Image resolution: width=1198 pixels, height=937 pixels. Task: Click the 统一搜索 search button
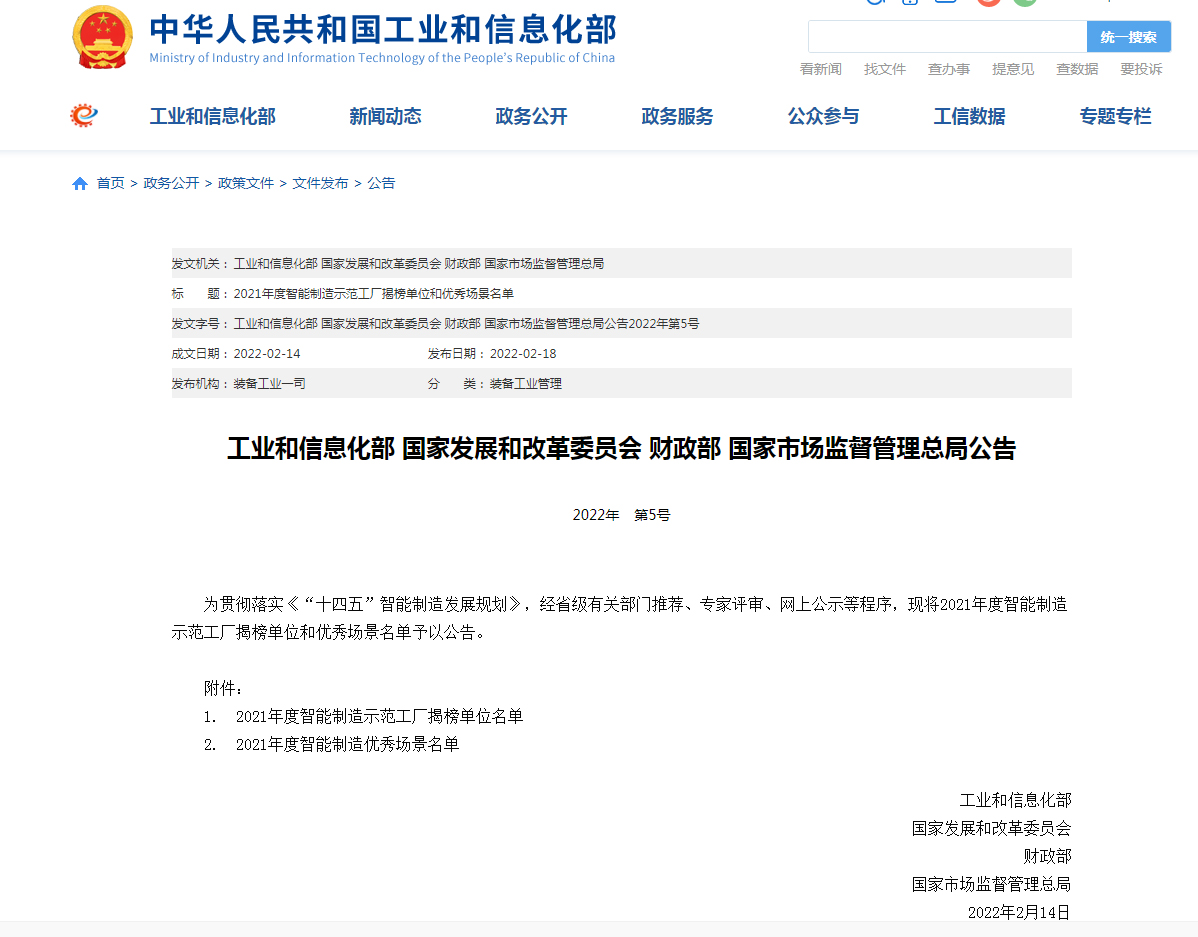(1128, 36)
